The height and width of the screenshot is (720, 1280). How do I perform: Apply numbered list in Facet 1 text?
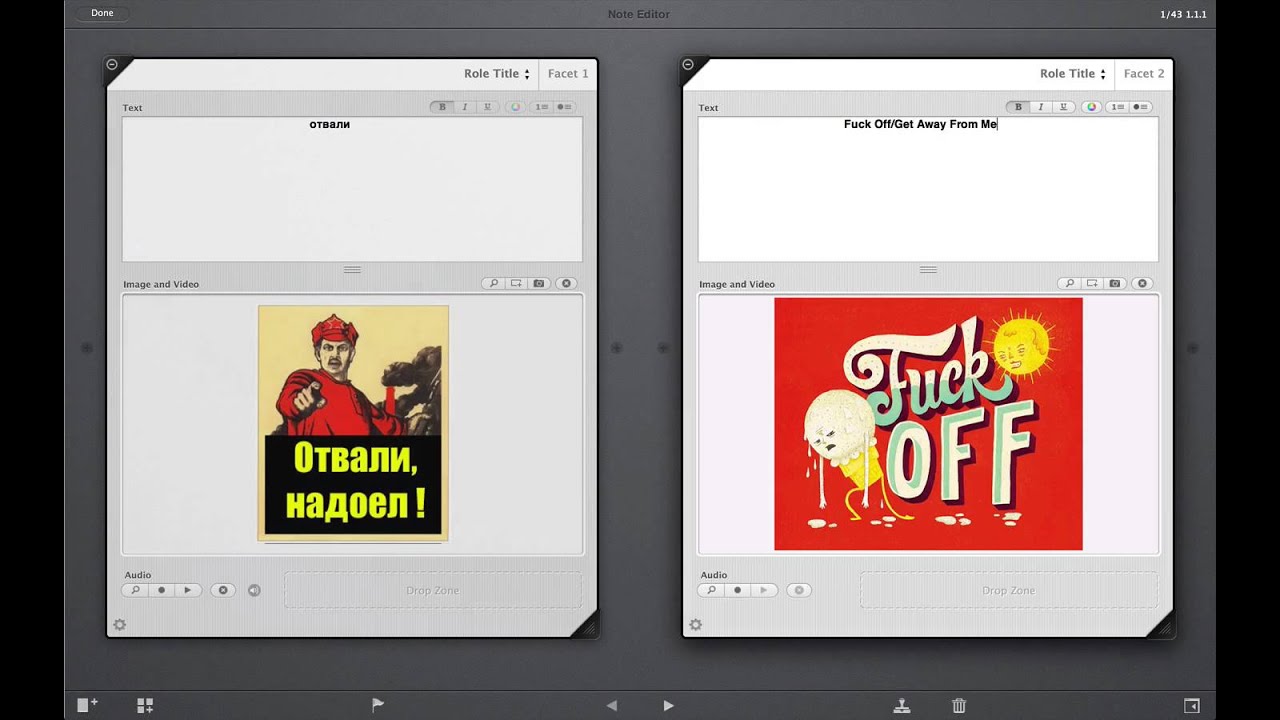541,107
